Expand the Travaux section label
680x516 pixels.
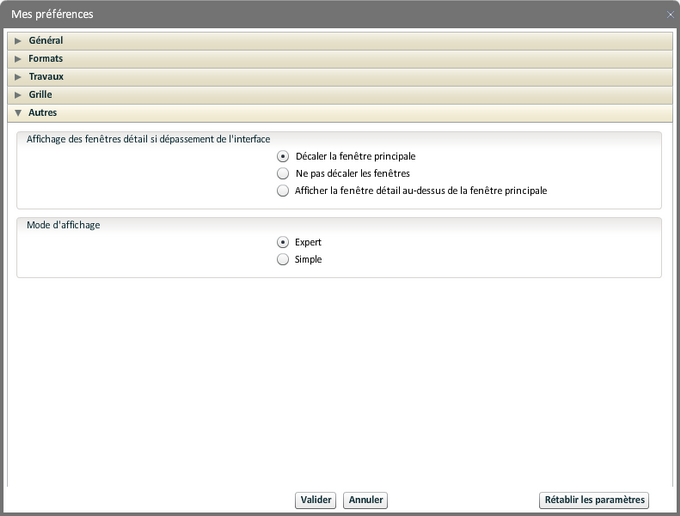[46, 77]
